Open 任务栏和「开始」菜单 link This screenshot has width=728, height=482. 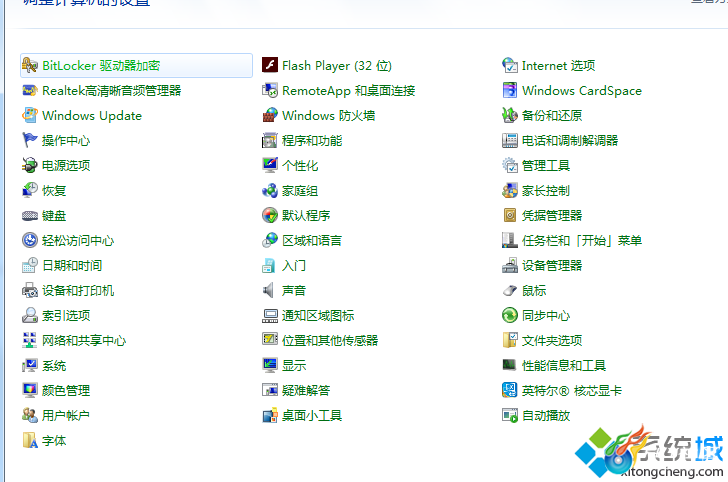pos(582,241)
